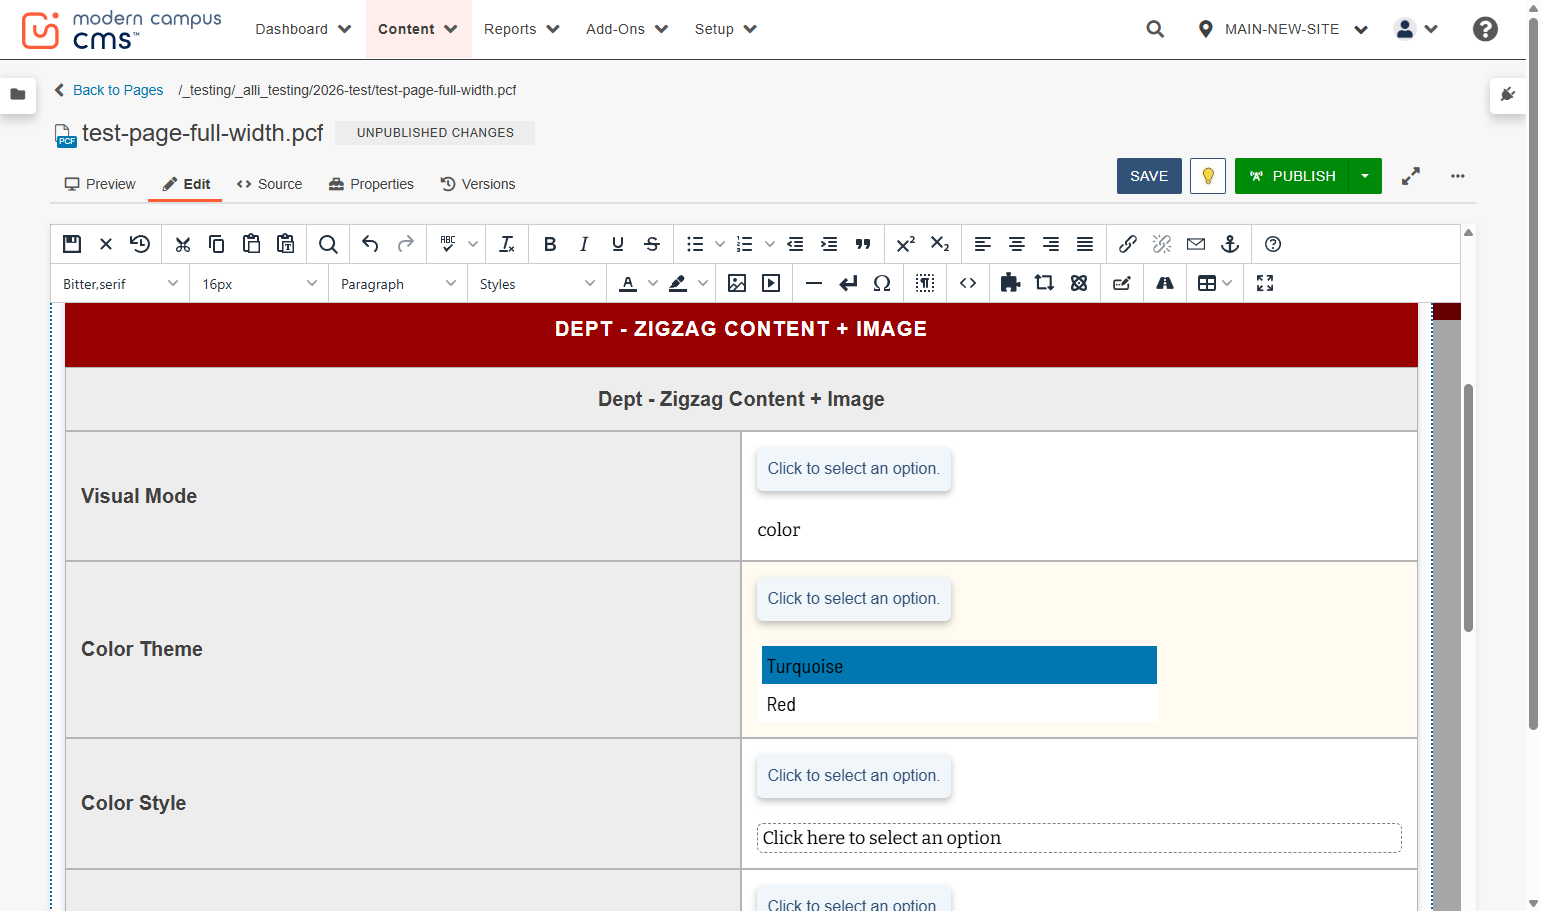Click the superscript icon
Screen dimensions: 1541x911
click(x=906, y=244)
